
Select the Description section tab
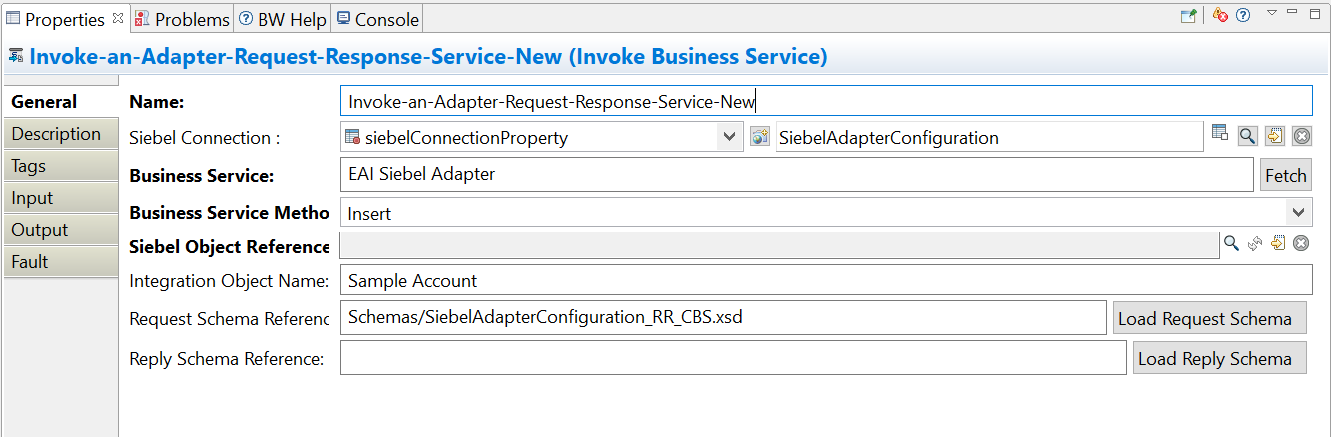[60, 134]
